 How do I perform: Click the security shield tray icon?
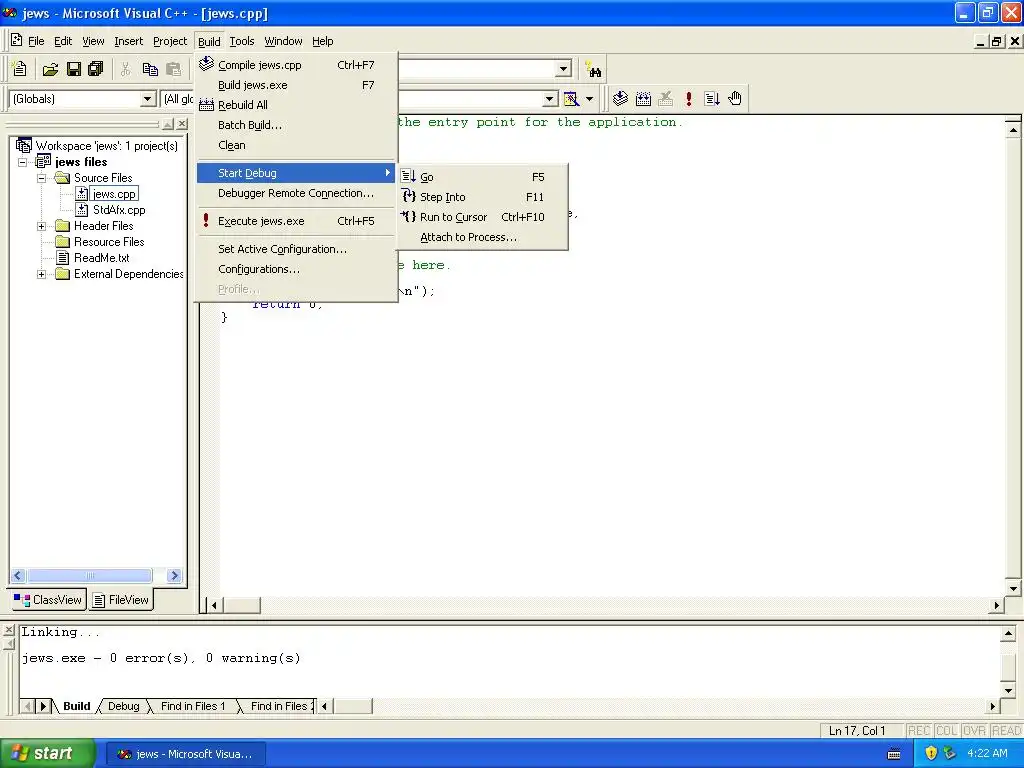[931, 753]
